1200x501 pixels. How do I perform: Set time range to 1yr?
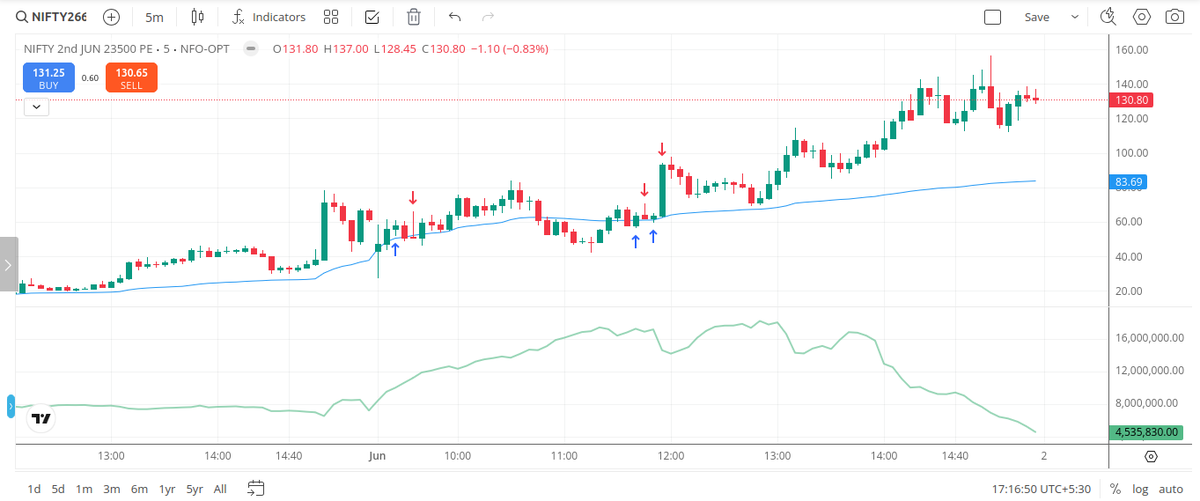click(167, 489)
